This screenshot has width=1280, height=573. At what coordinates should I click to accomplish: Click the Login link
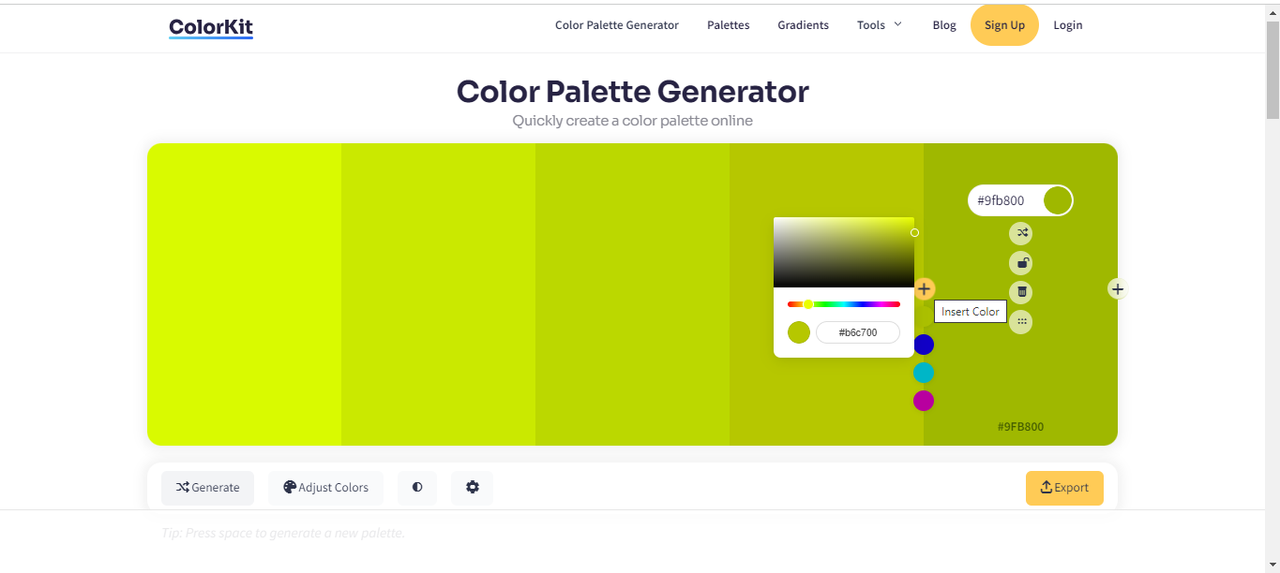1068,25
